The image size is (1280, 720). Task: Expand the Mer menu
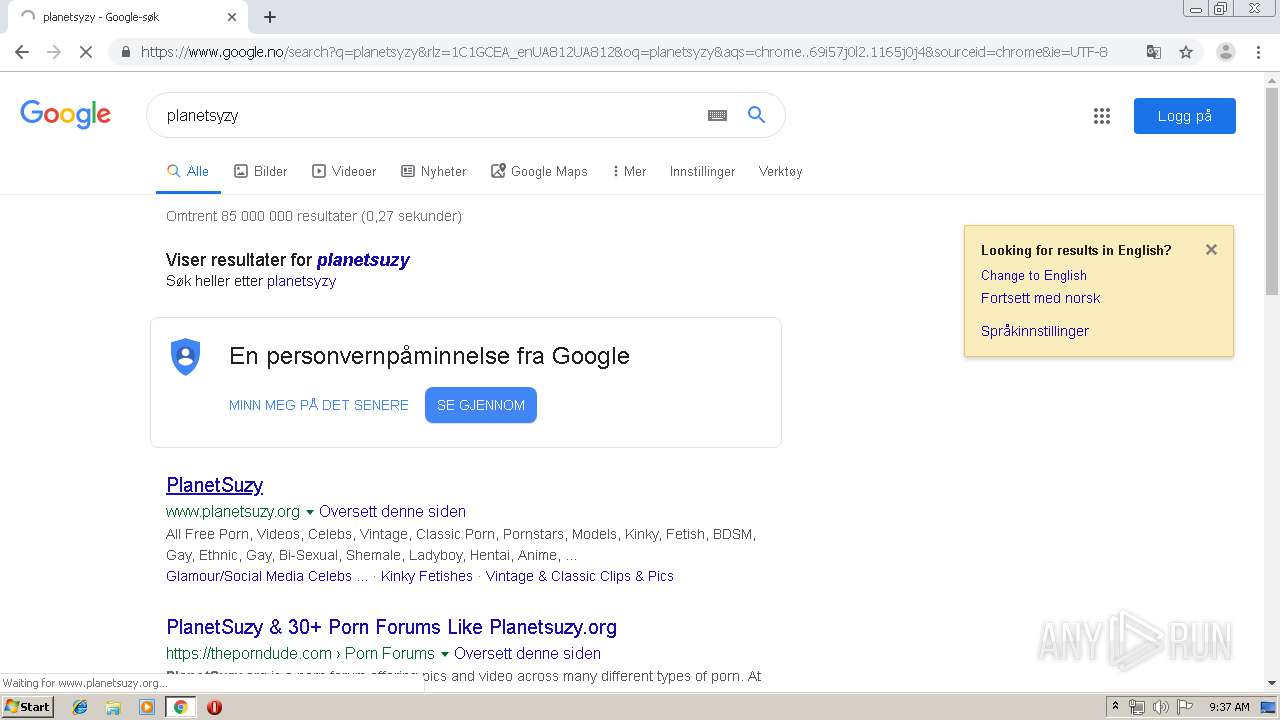click(629, 171)
